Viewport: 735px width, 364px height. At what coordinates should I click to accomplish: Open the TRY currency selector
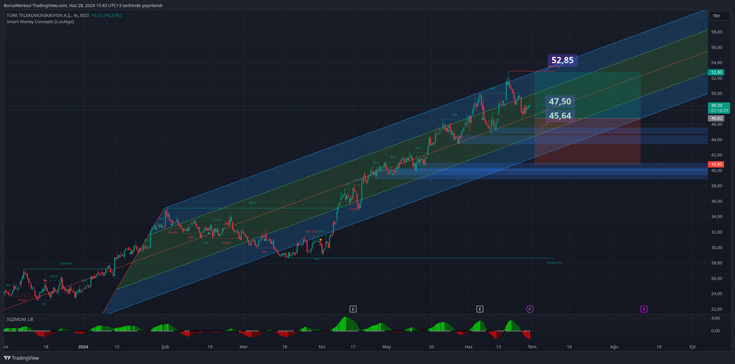tap(716, 16)
